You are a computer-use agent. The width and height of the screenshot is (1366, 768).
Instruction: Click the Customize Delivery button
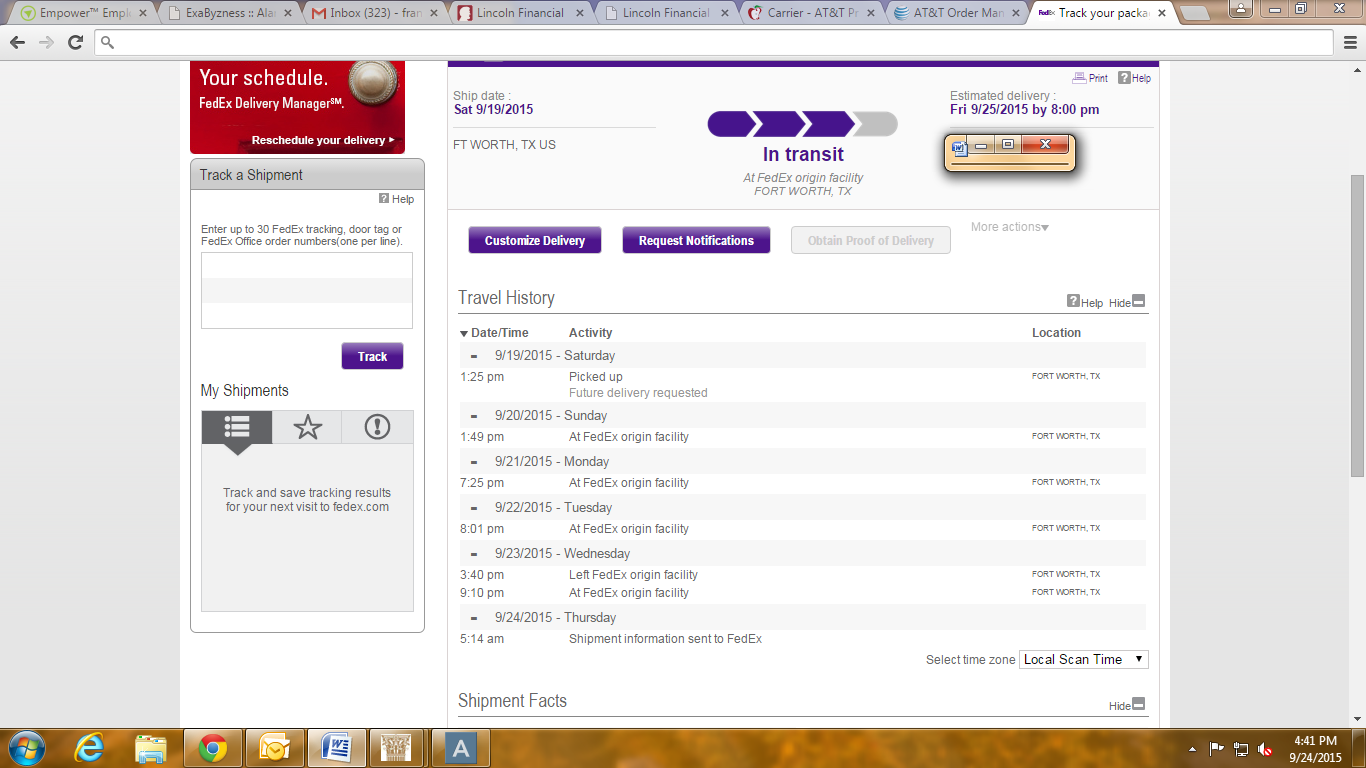click(x=535, y=240)
